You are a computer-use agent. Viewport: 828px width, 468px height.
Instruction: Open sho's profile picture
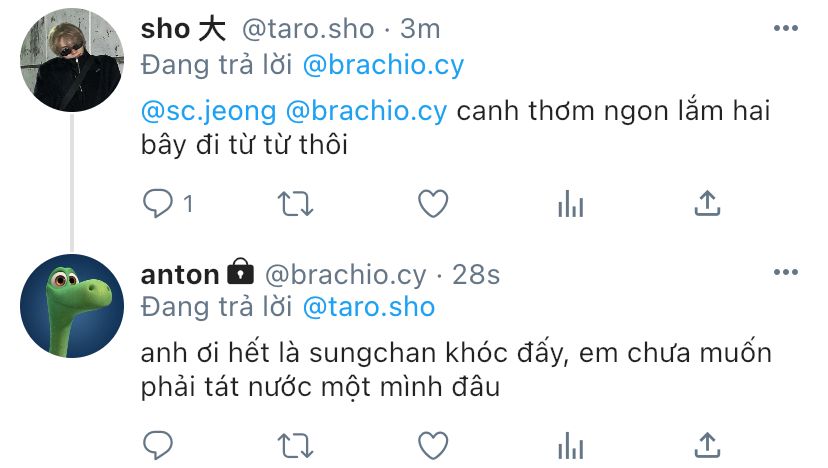click(x=72, y=60)
